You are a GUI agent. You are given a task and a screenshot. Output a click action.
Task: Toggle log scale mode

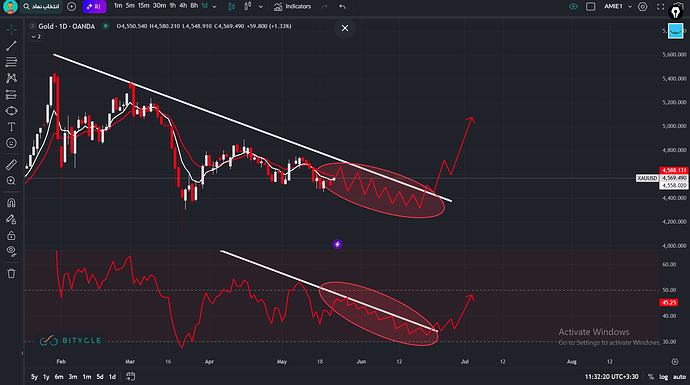[664, 377]
